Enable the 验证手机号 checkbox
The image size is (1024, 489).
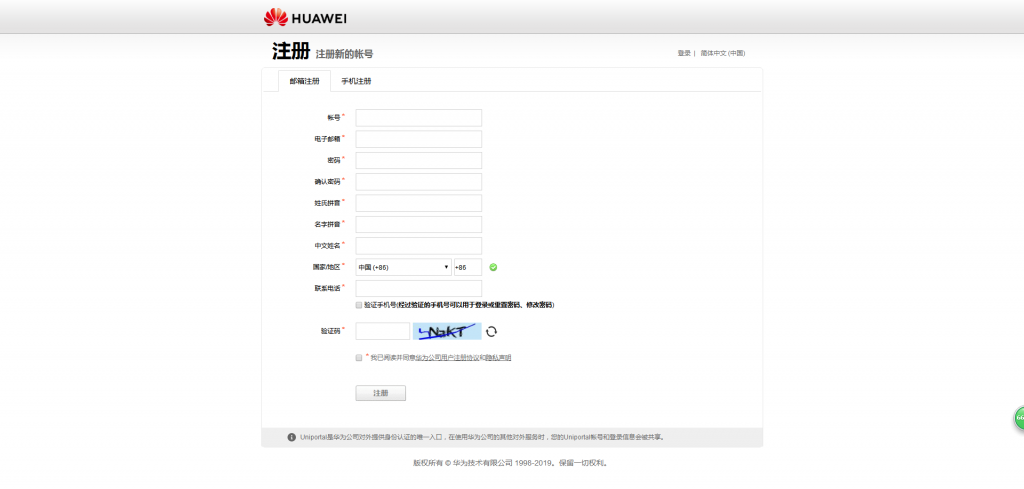(x=359, y=304)
